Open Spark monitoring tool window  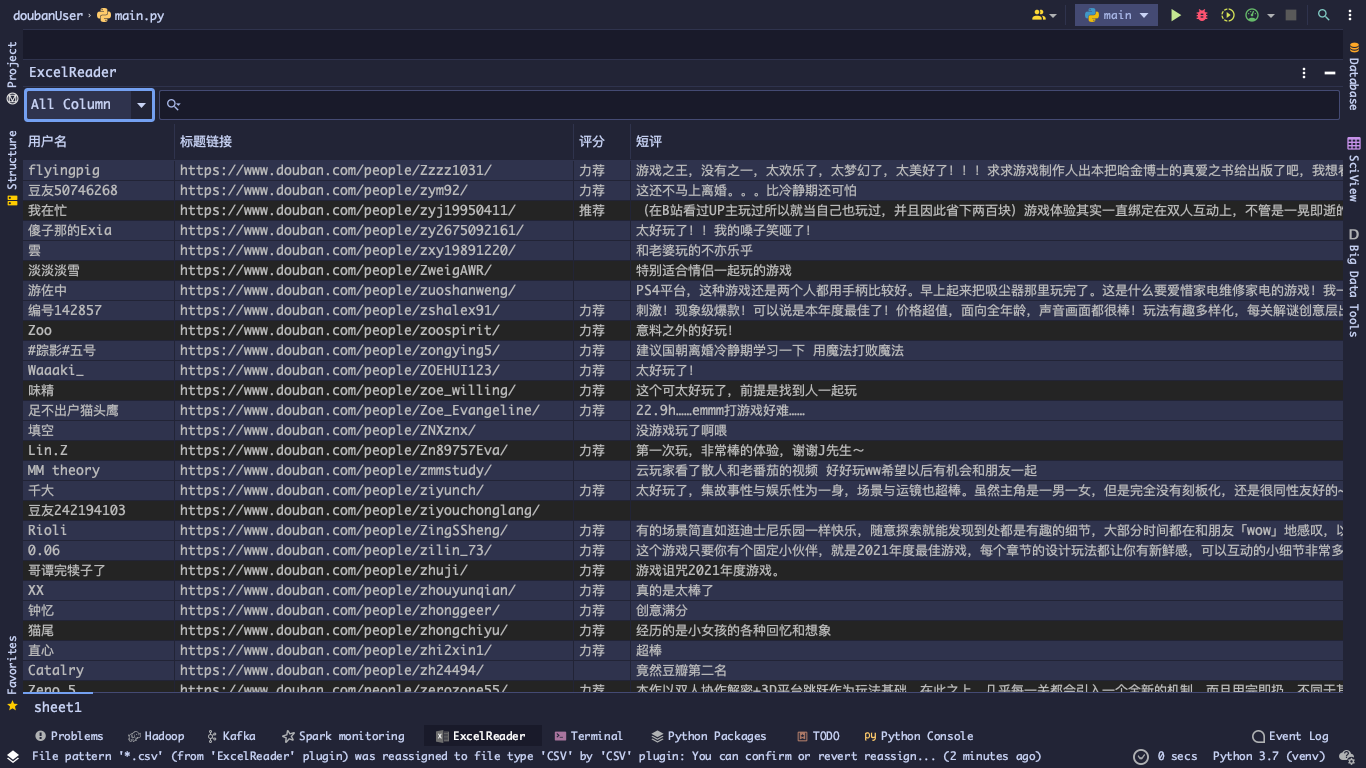343,736
